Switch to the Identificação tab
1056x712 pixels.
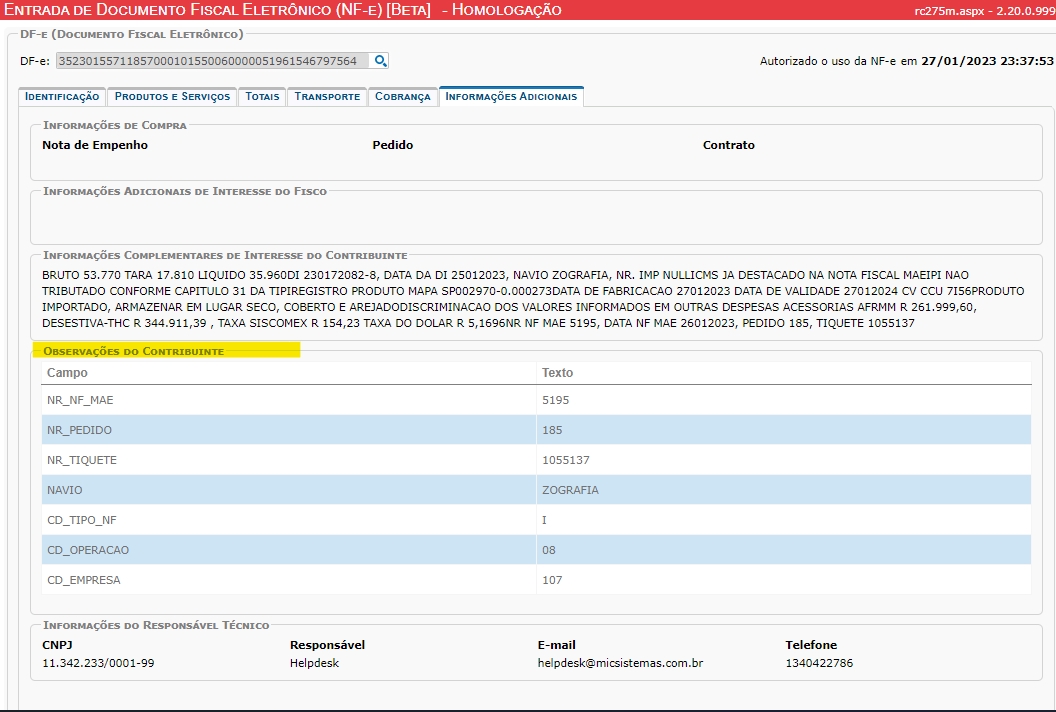point(62,96)
